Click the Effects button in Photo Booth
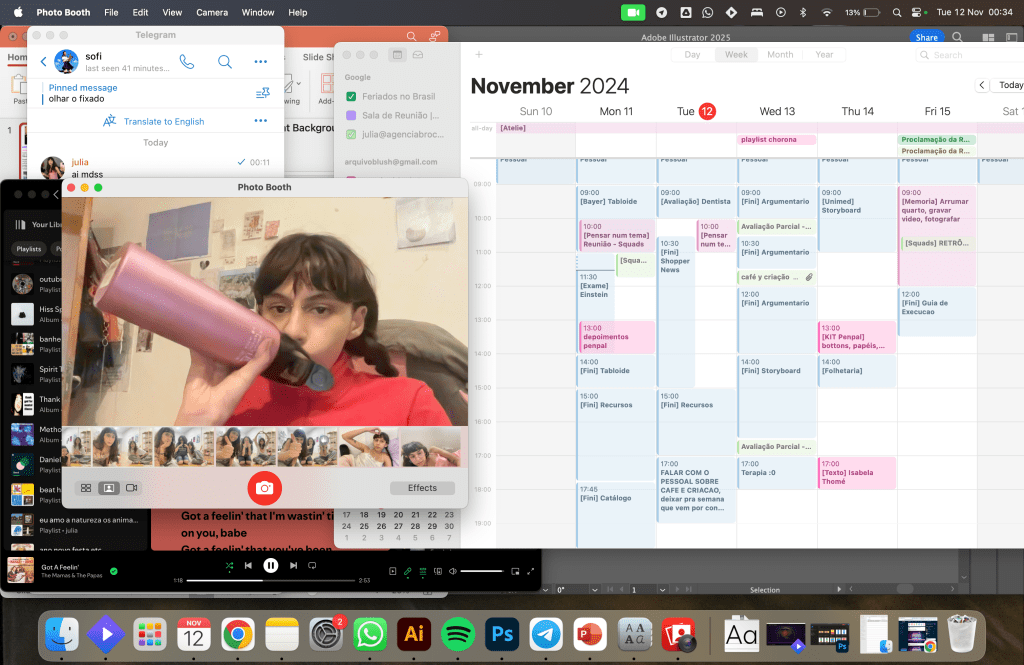The height and width of the screenshot is (665, 1024). (422, 488)
